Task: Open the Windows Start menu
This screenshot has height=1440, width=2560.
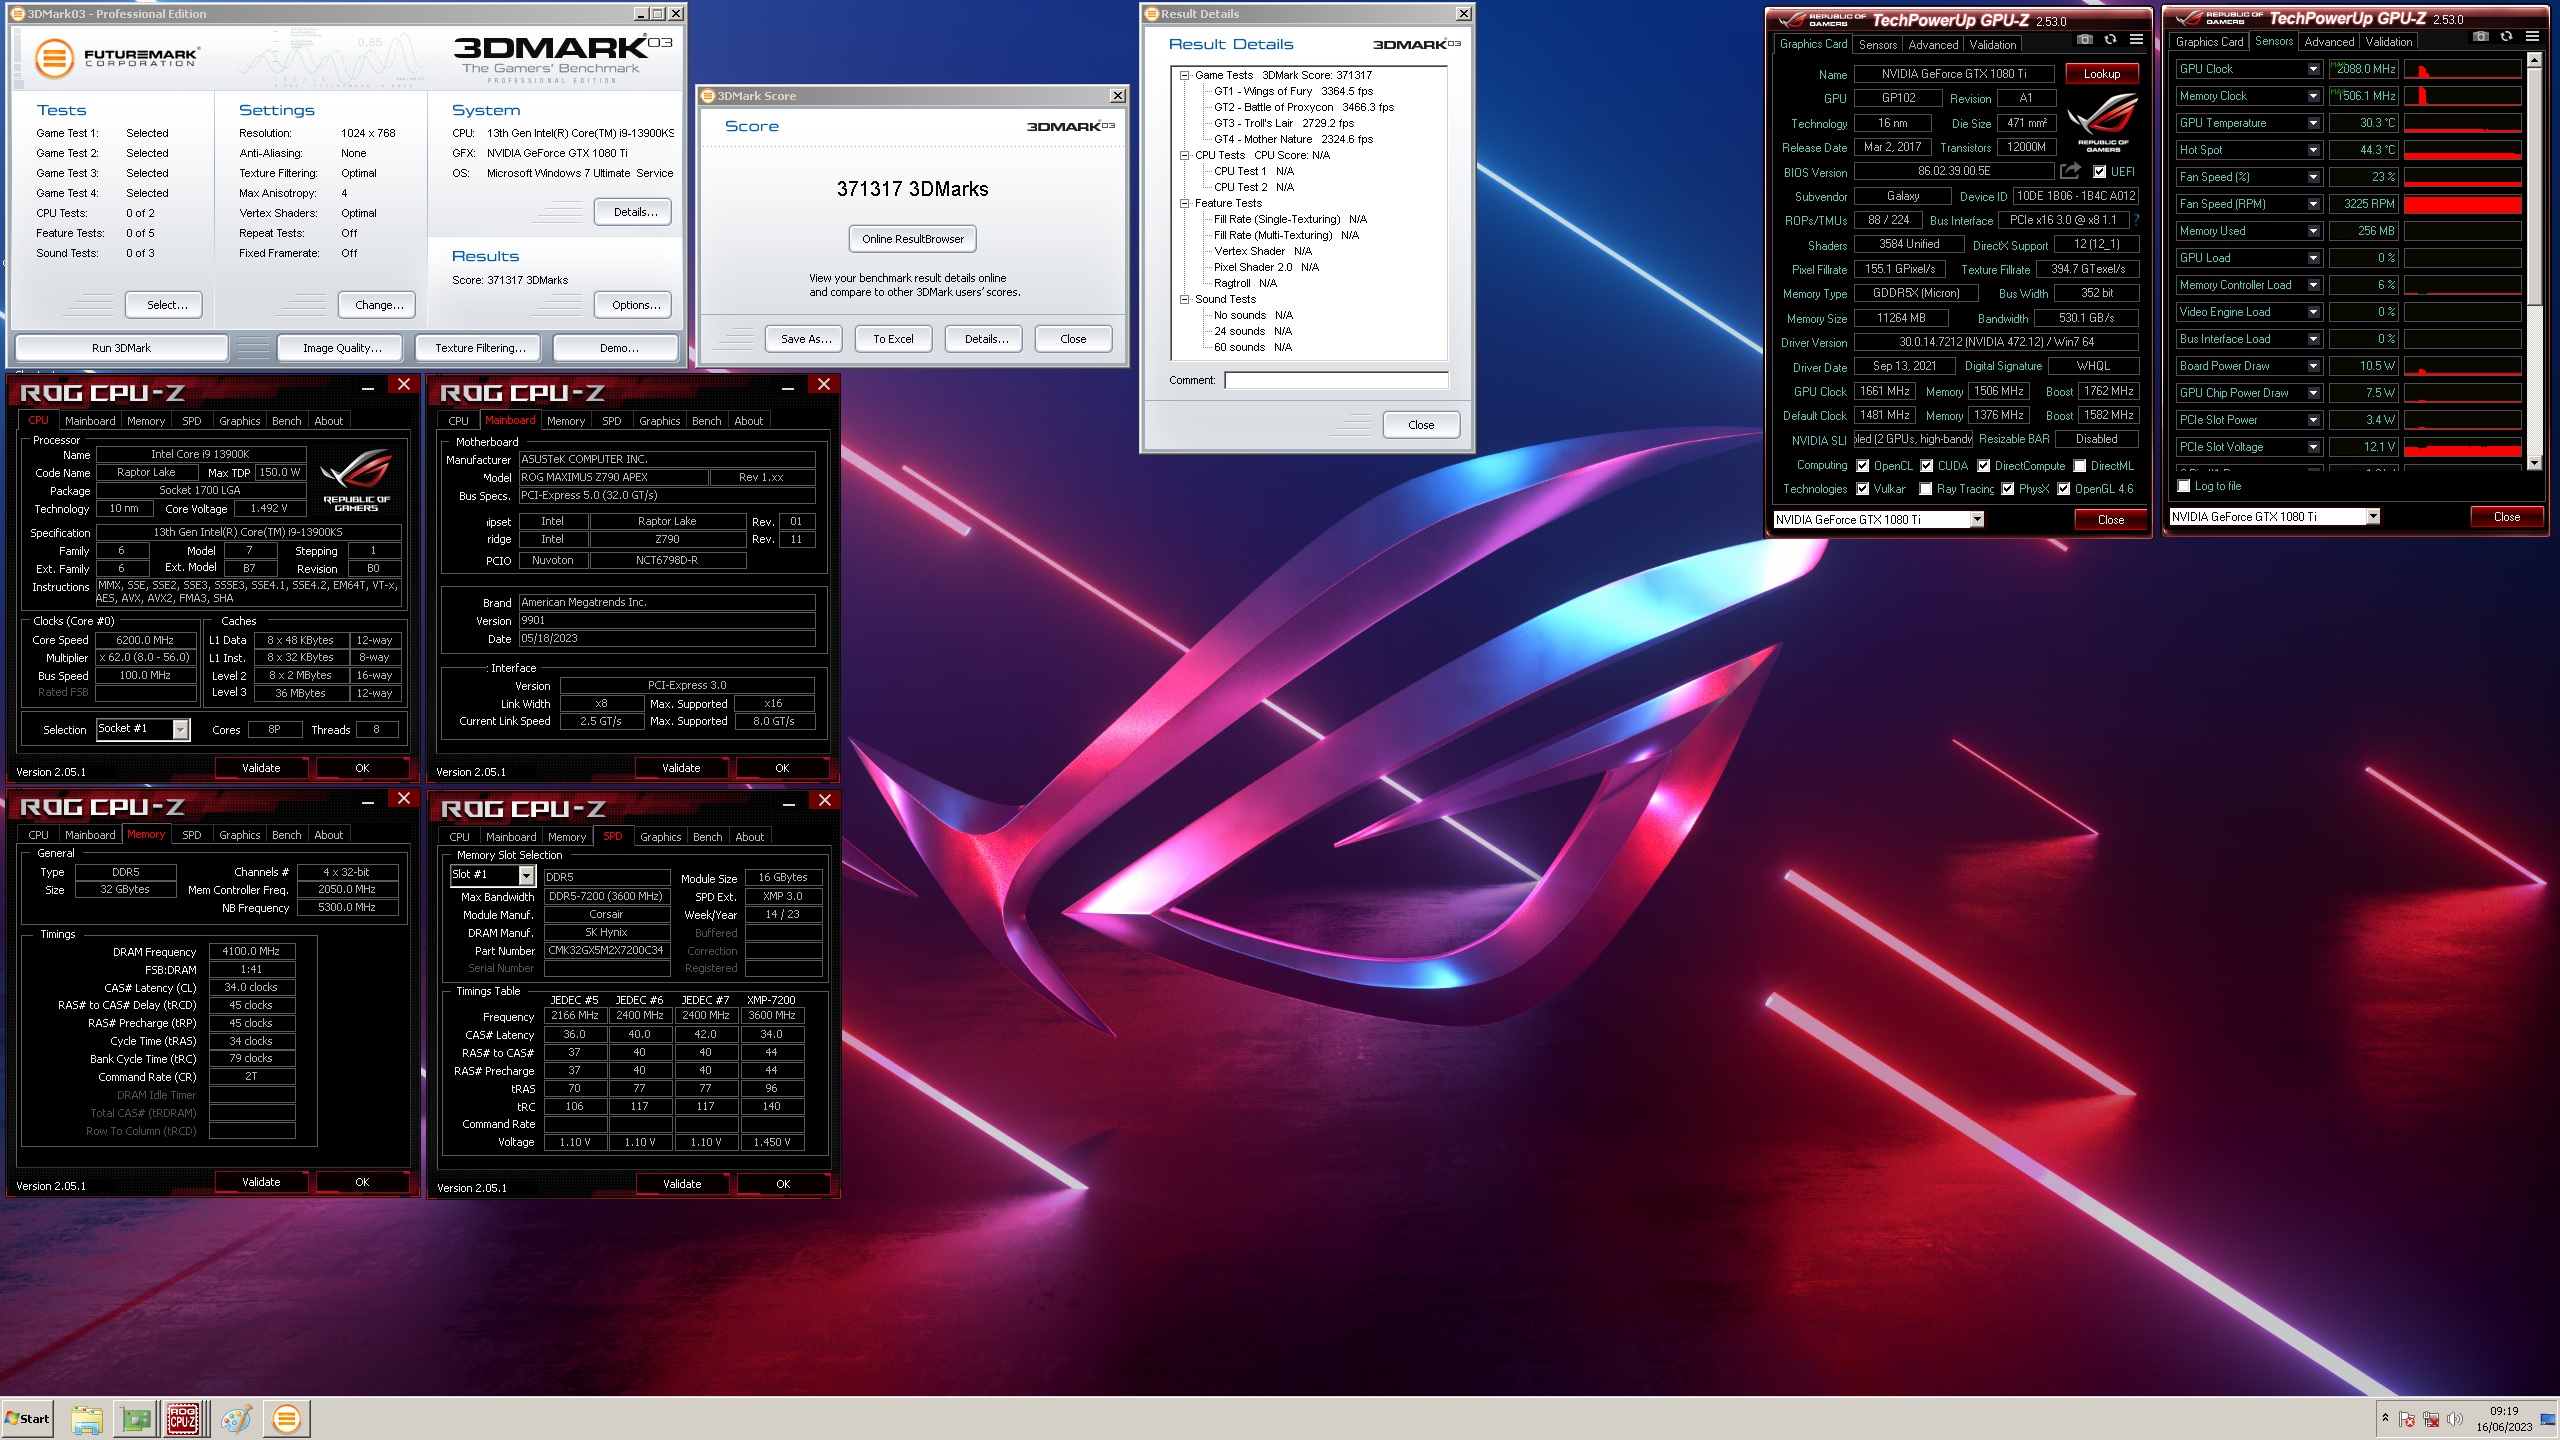Action: click(27, 1418)
